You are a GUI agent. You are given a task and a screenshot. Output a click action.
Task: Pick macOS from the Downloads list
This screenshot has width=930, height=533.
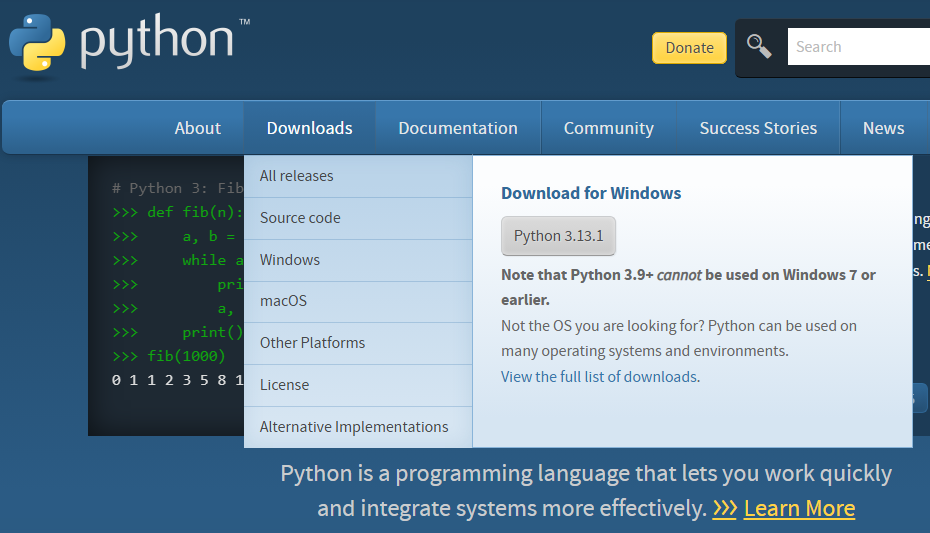pyautogui.click(x=283, y=301)
